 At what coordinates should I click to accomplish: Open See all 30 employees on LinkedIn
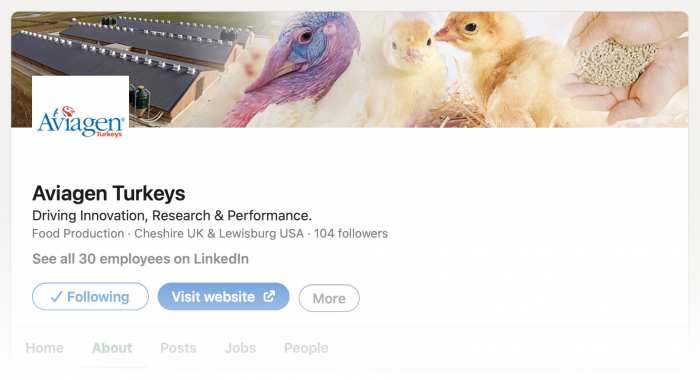[140, 259]
